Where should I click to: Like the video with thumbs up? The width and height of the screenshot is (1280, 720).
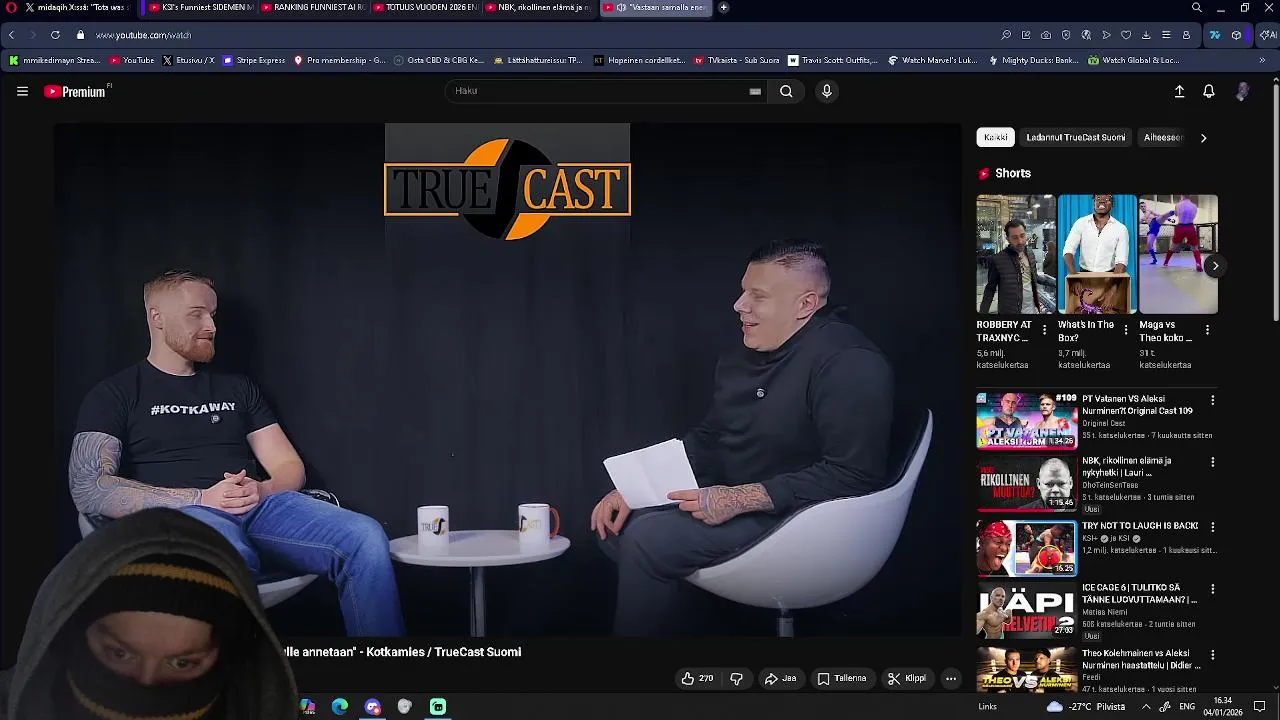698,678
